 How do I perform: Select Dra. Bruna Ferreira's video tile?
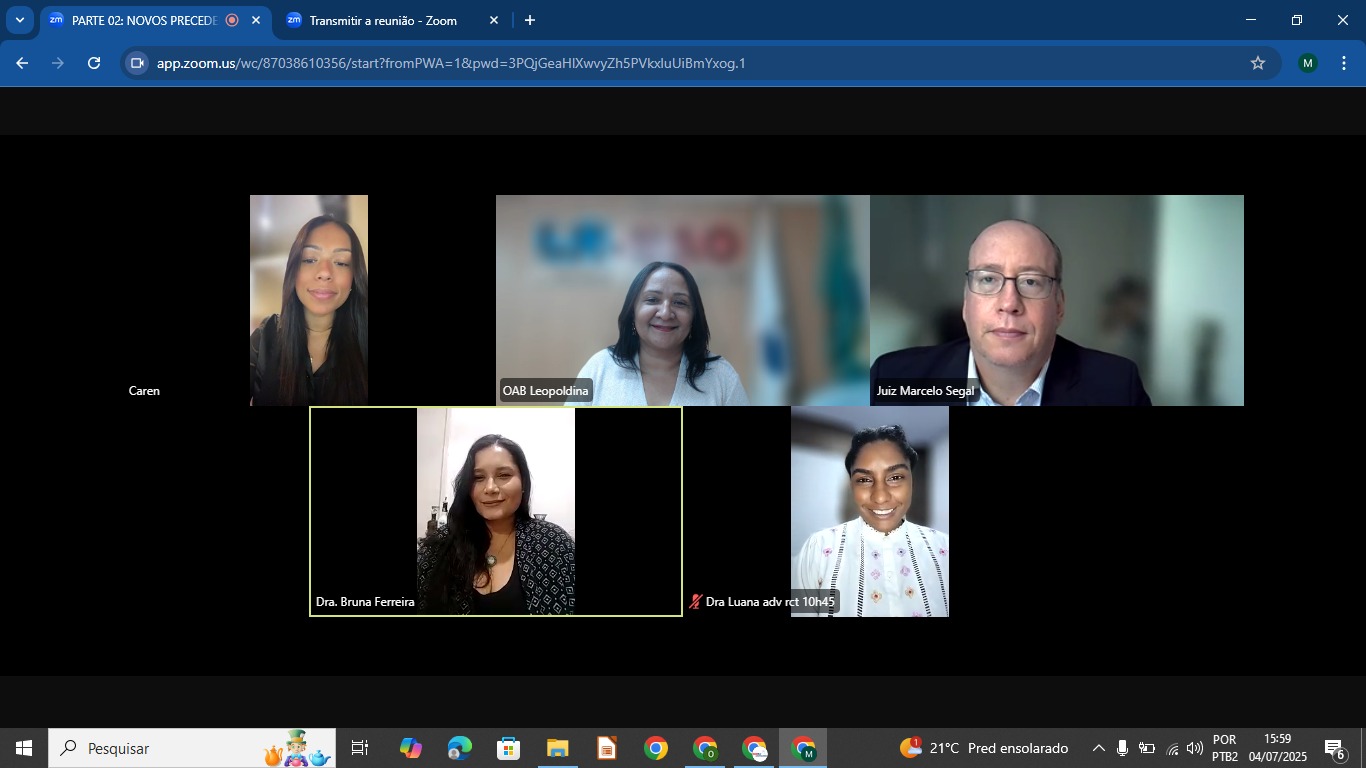pyautogui.click(x=496, y=511)
